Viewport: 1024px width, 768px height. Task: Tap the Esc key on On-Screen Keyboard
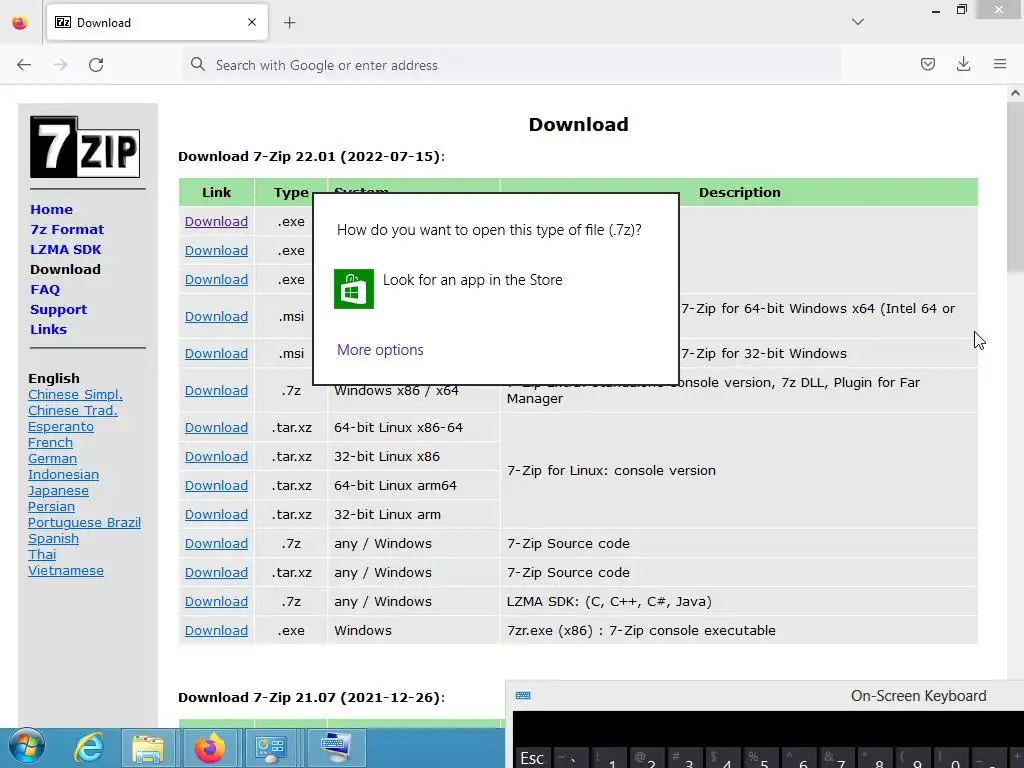tap(532, 758)
